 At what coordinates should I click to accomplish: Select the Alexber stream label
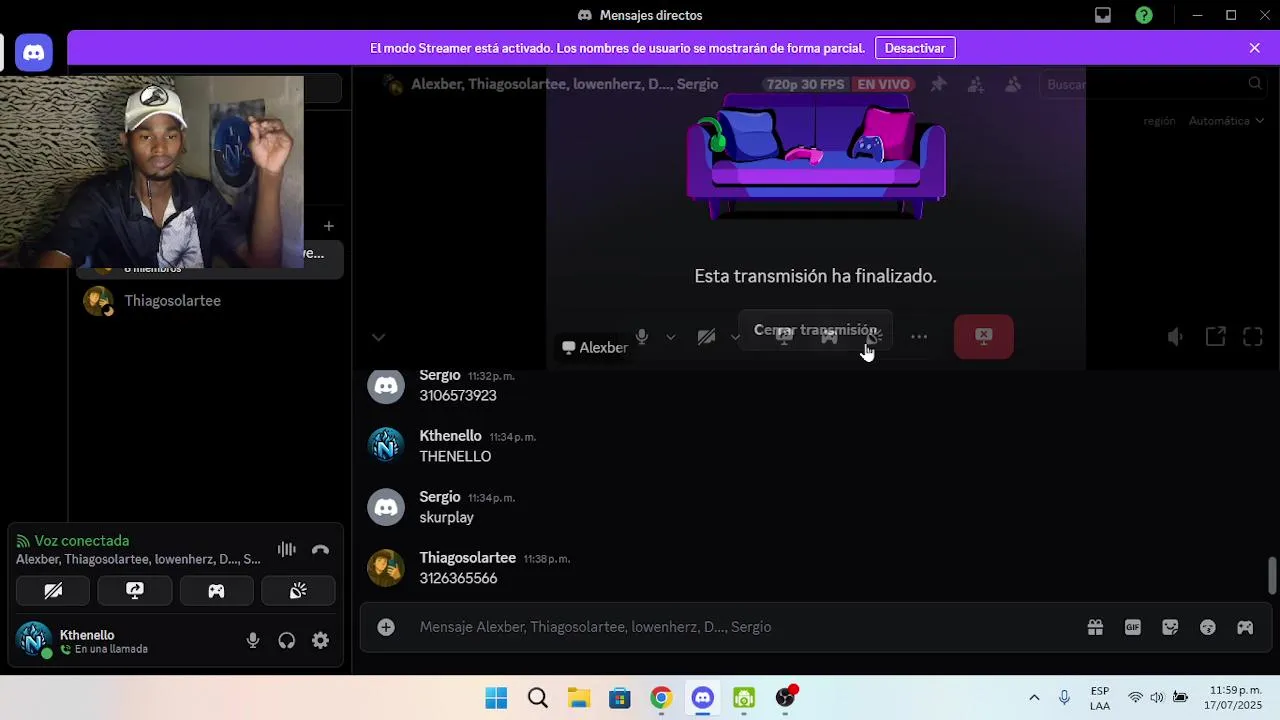pos(595,347)
